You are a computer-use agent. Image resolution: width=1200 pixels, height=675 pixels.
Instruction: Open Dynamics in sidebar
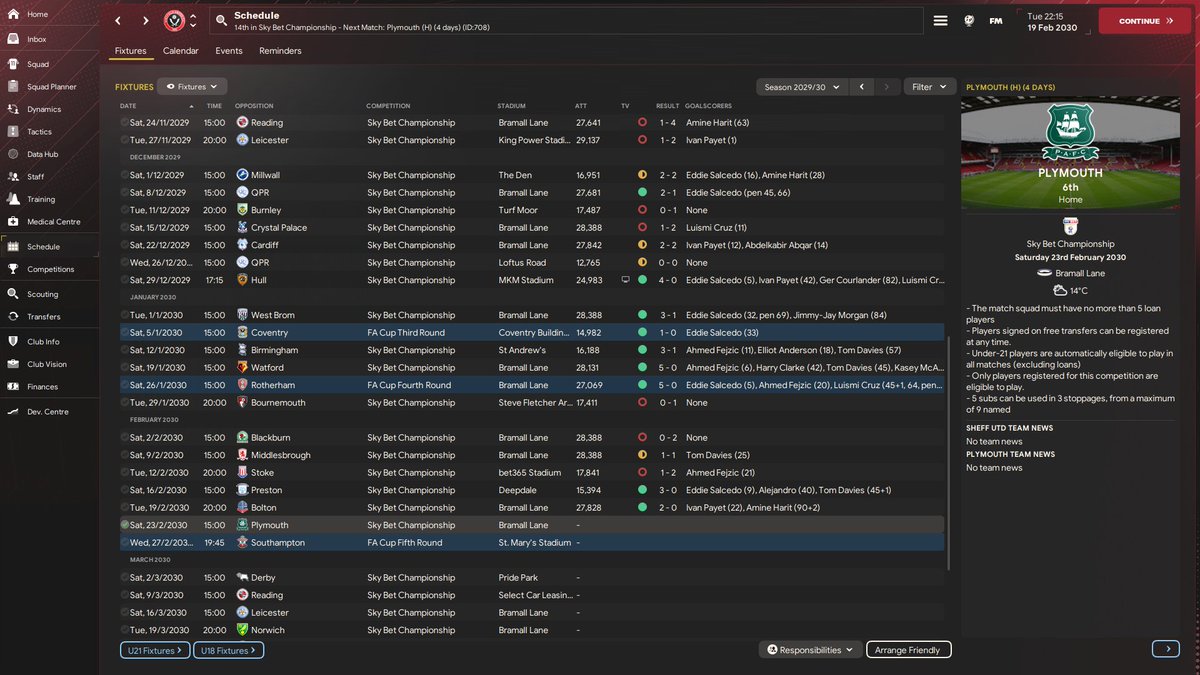45,109
